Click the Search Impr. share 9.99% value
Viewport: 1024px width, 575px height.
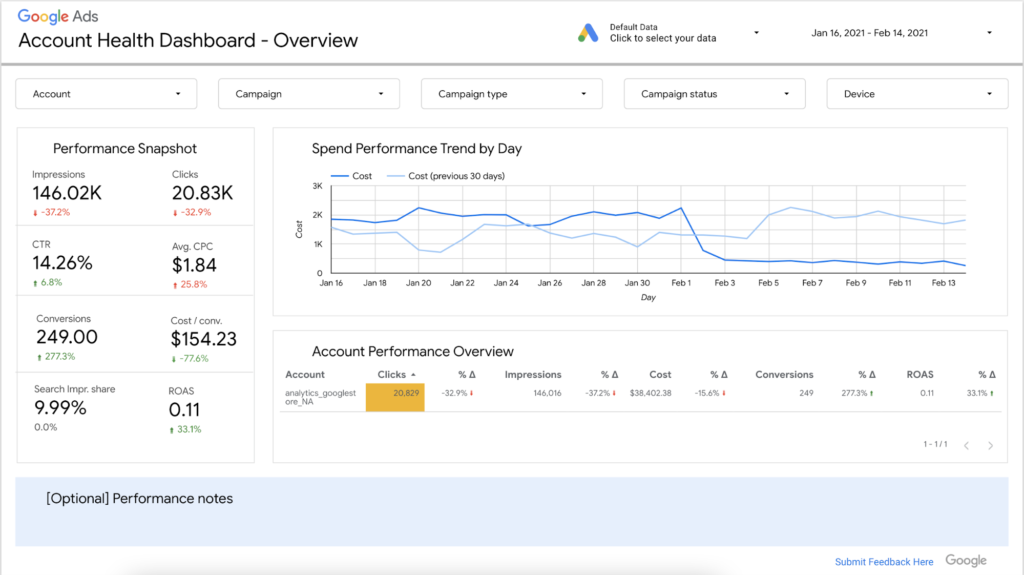pos(60,408)
